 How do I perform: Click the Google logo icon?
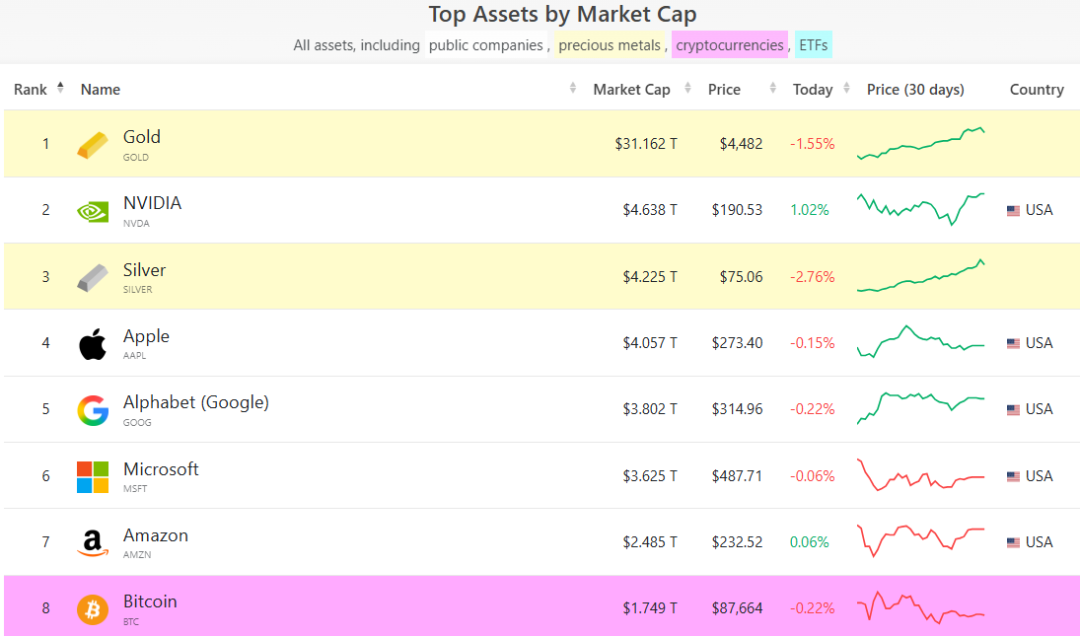pos(92,410)
